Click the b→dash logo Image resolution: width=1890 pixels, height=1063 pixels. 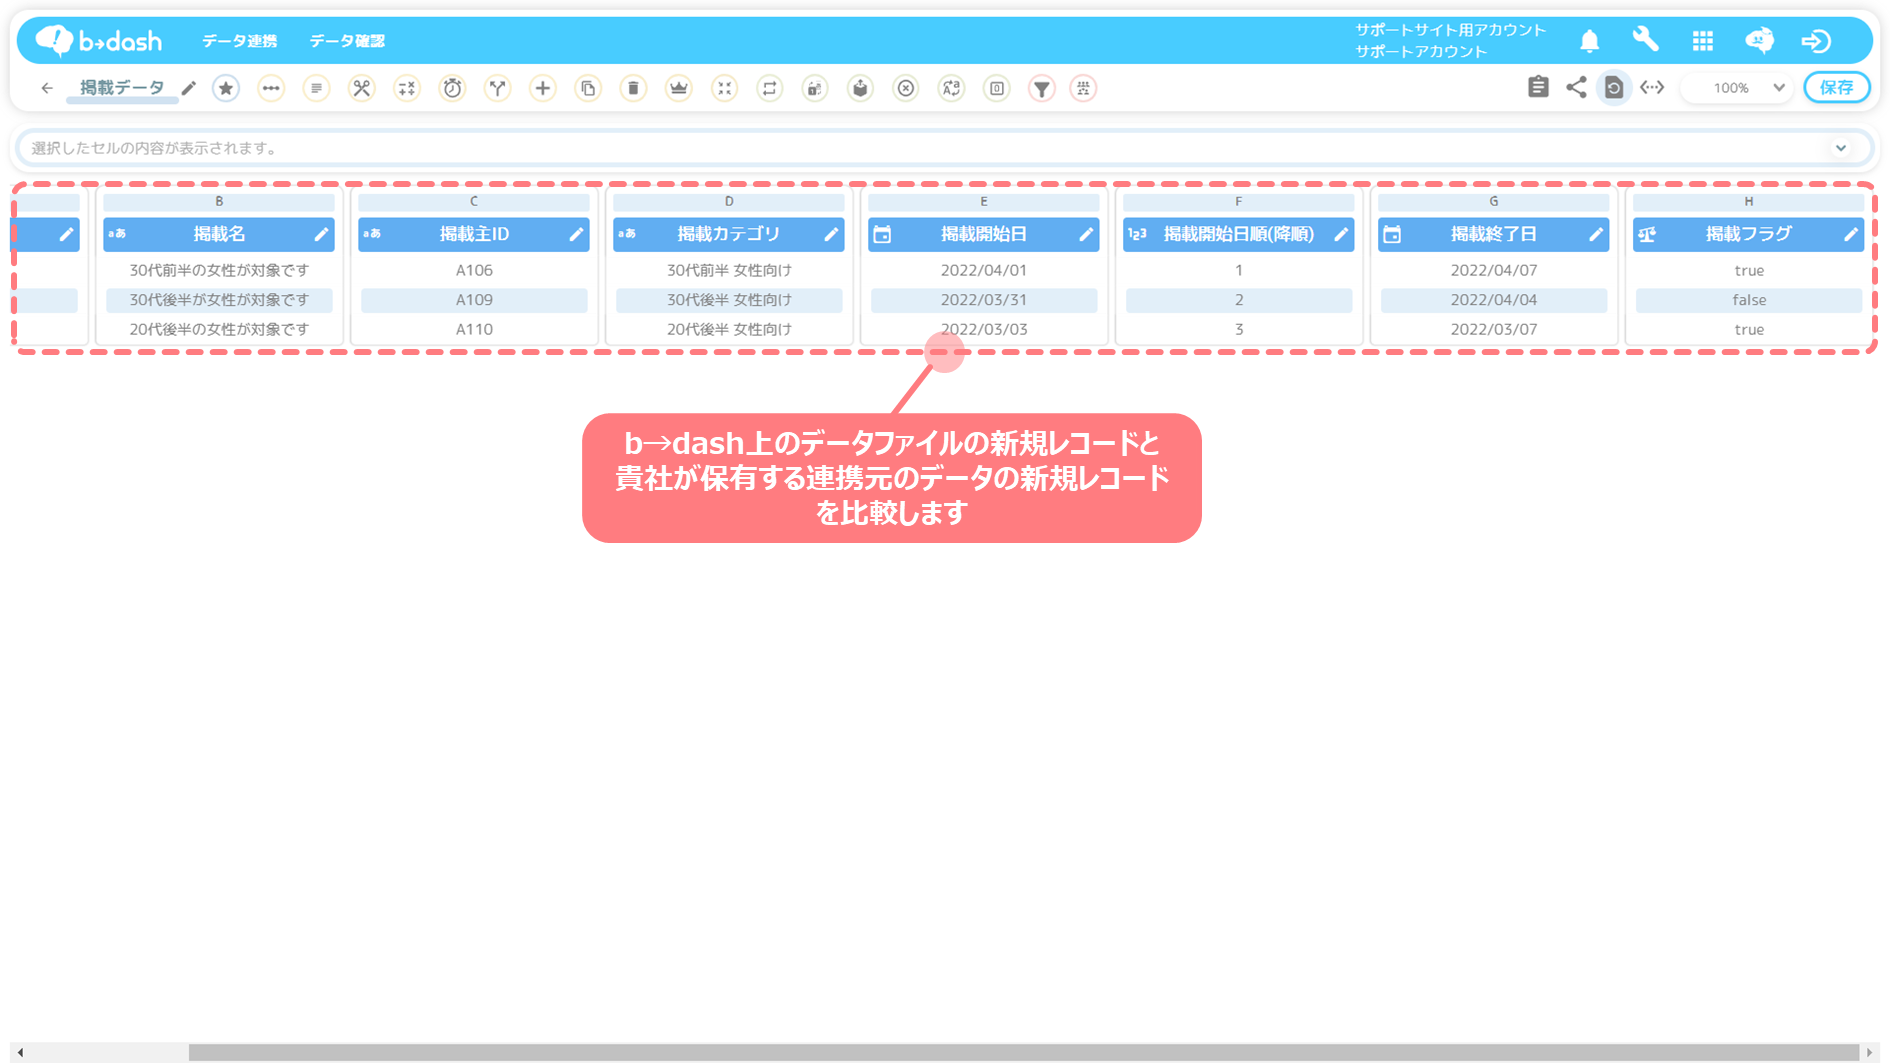click(x=98, y=40)
